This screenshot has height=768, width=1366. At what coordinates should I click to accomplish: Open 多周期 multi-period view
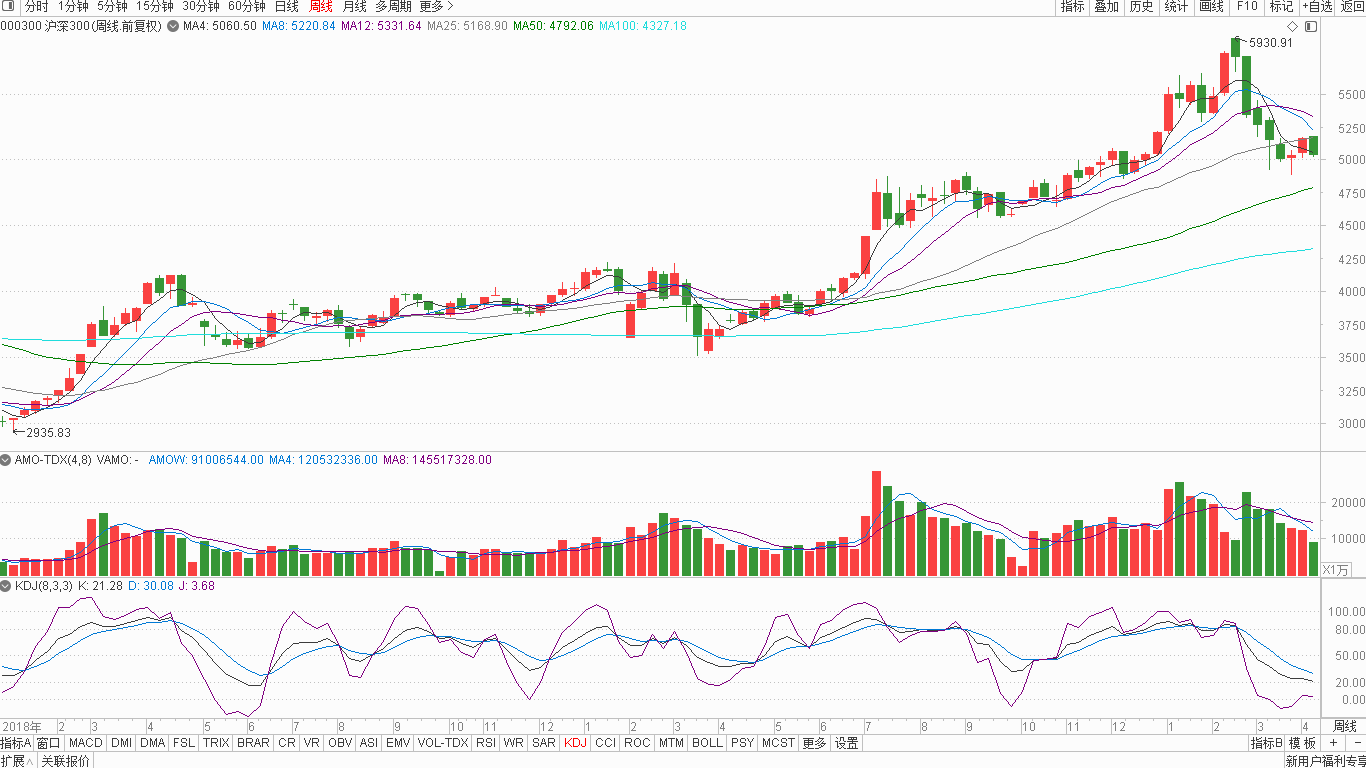393,6
